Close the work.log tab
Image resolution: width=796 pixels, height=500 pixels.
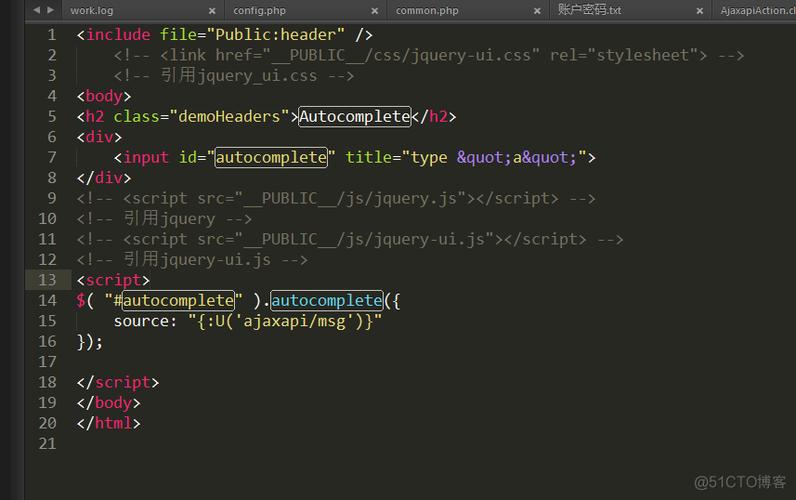pyautogui.click(x=212, y=11)
